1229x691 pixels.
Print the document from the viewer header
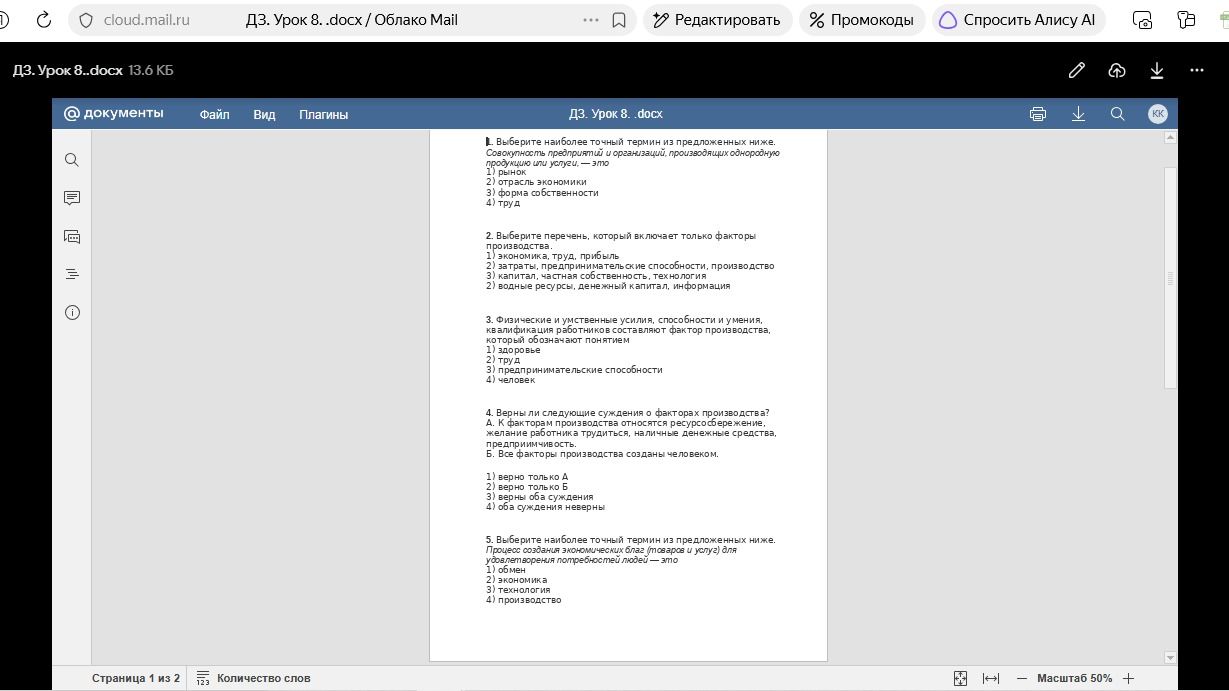1038,114
